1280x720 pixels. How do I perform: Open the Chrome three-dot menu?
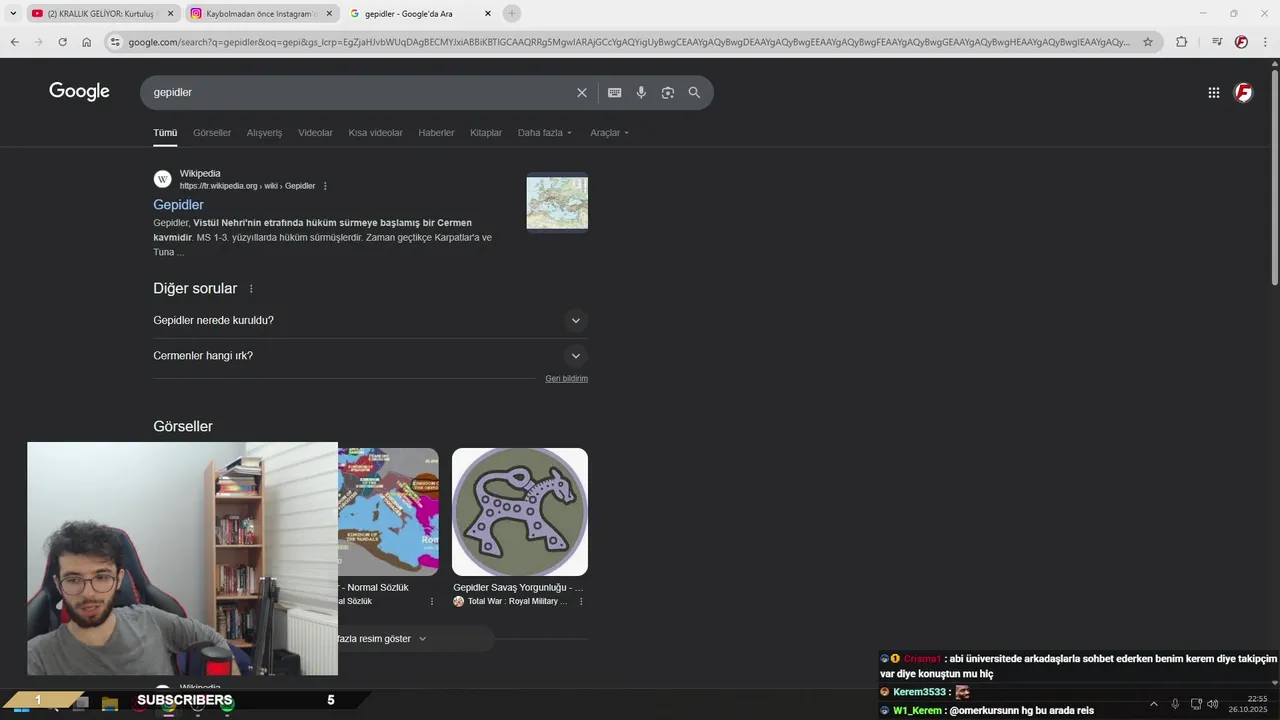[1265, 42]
